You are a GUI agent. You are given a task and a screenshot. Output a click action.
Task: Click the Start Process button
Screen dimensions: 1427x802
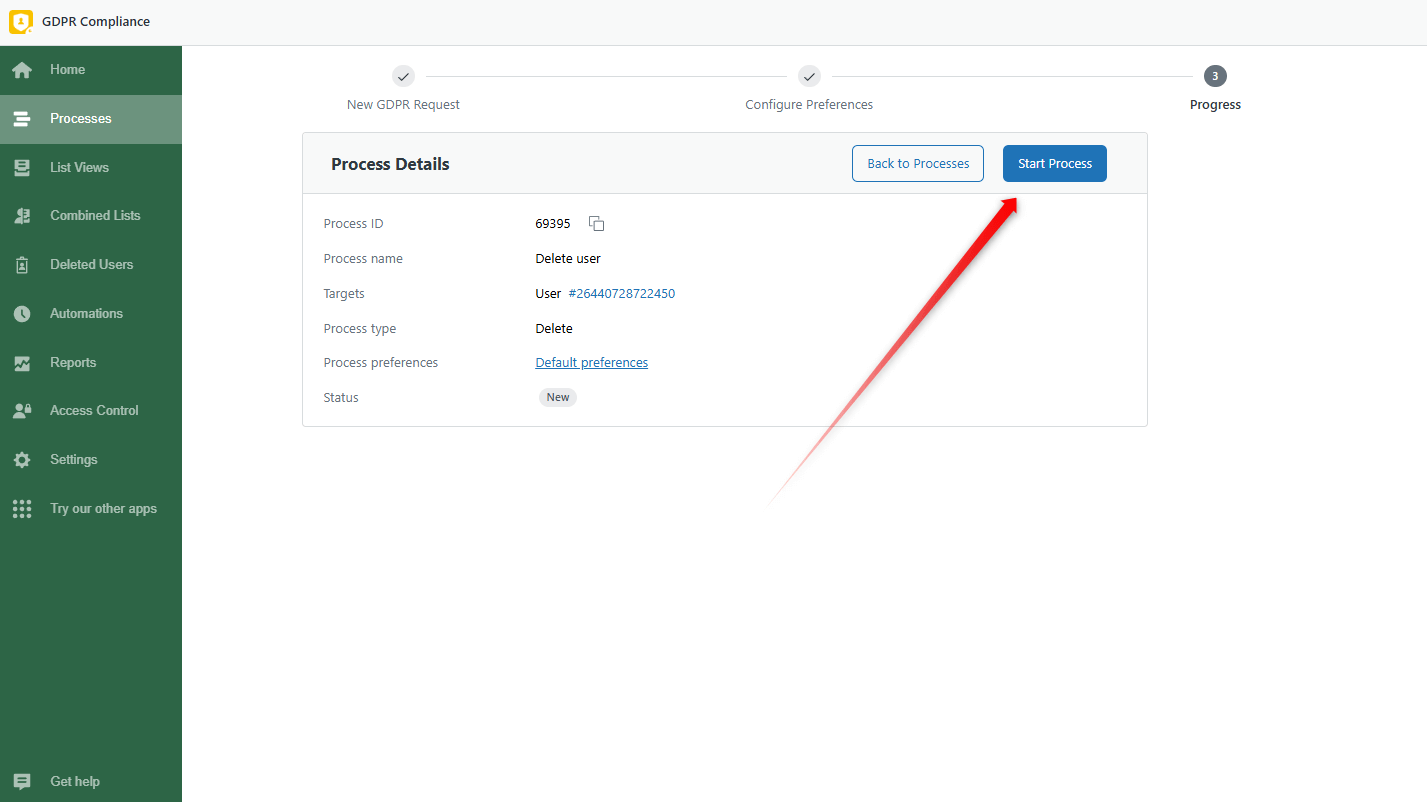point(1055,164)
